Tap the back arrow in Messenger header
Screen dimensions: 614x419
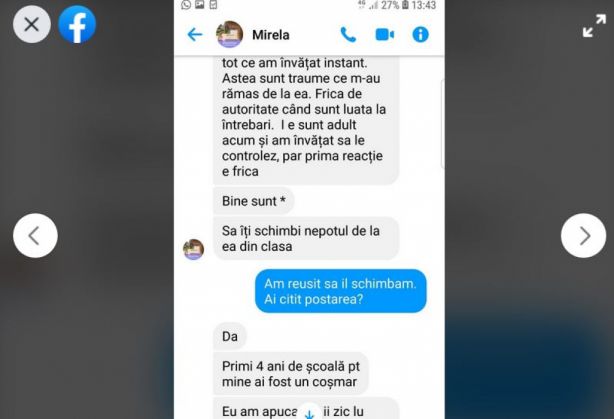coord(195,34)
